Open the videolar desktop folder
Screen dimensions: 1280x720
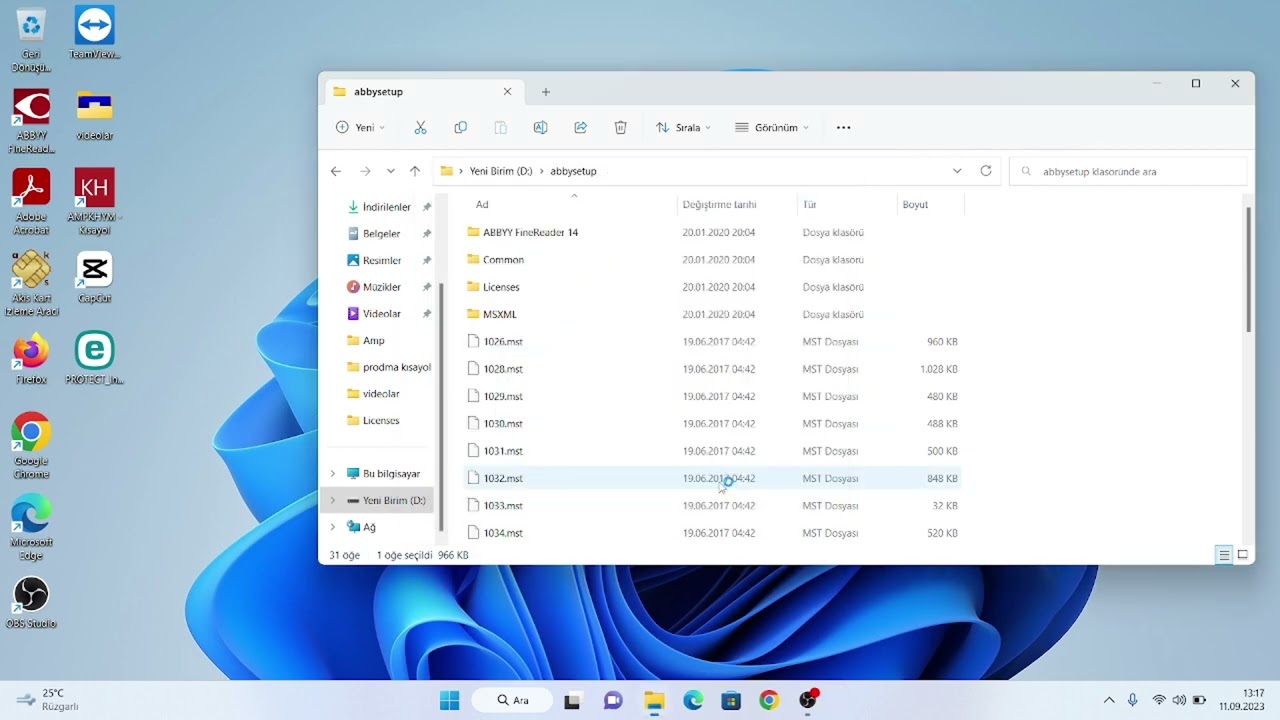tap(94, 114)
